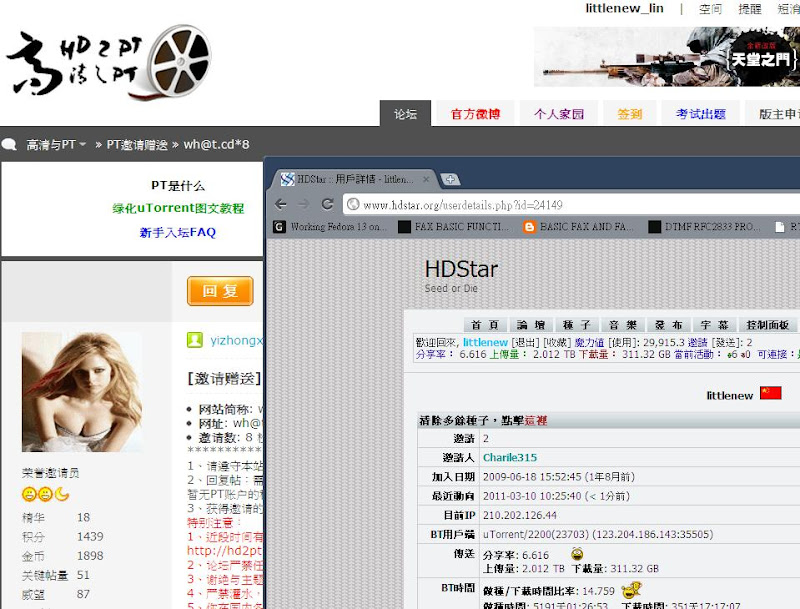The height and width of the screenshot is (609, 800).
Task: Click the back arrow in browser window
Action: (x=281, y=205)
